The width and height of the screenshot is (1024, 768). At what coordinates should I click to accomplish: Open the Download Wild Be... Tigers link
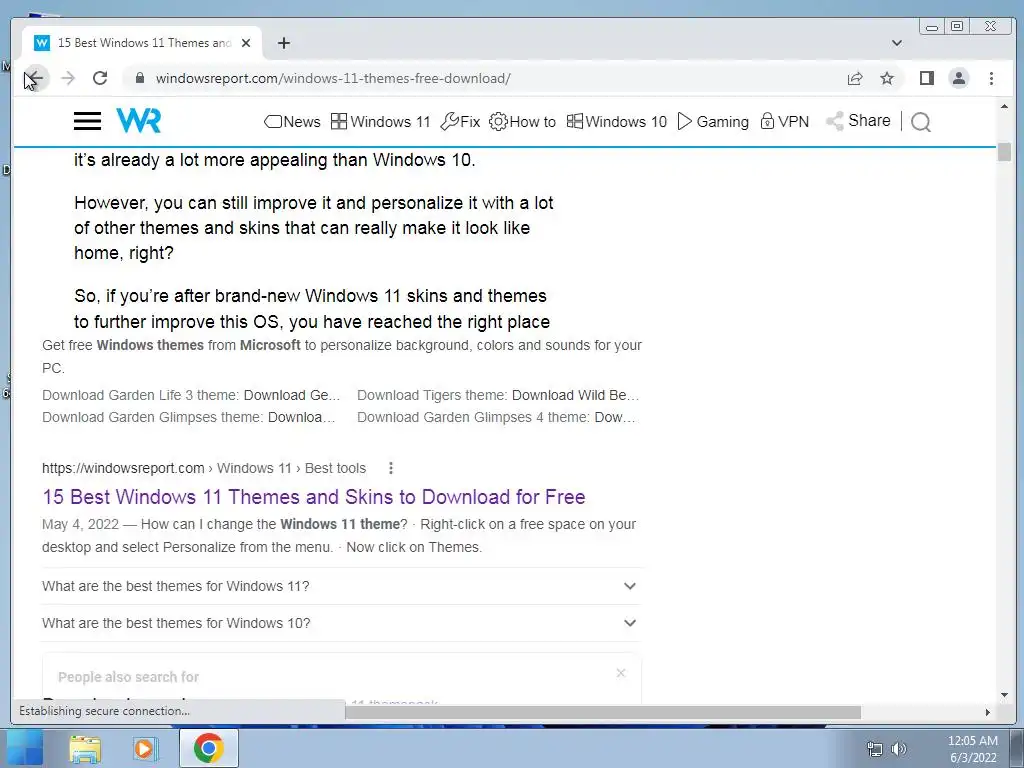(x=575, y=395)
